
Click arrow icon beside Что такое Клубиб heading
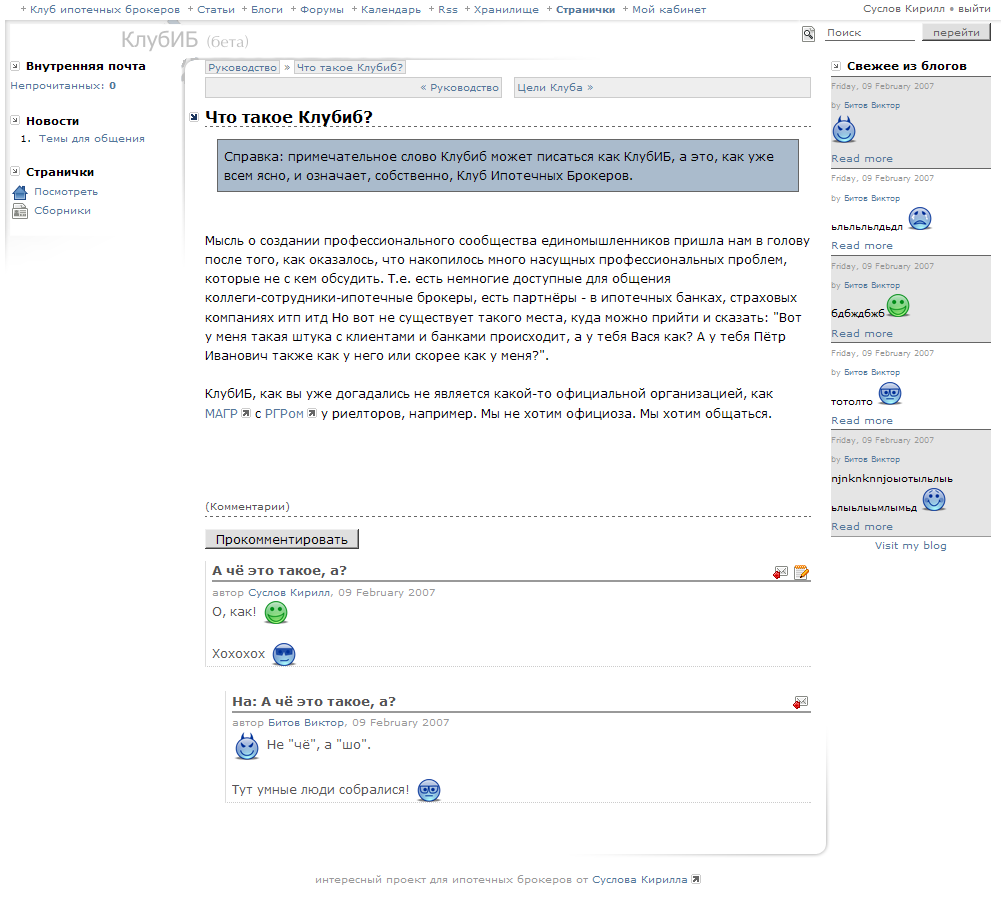tap(194, 119)
